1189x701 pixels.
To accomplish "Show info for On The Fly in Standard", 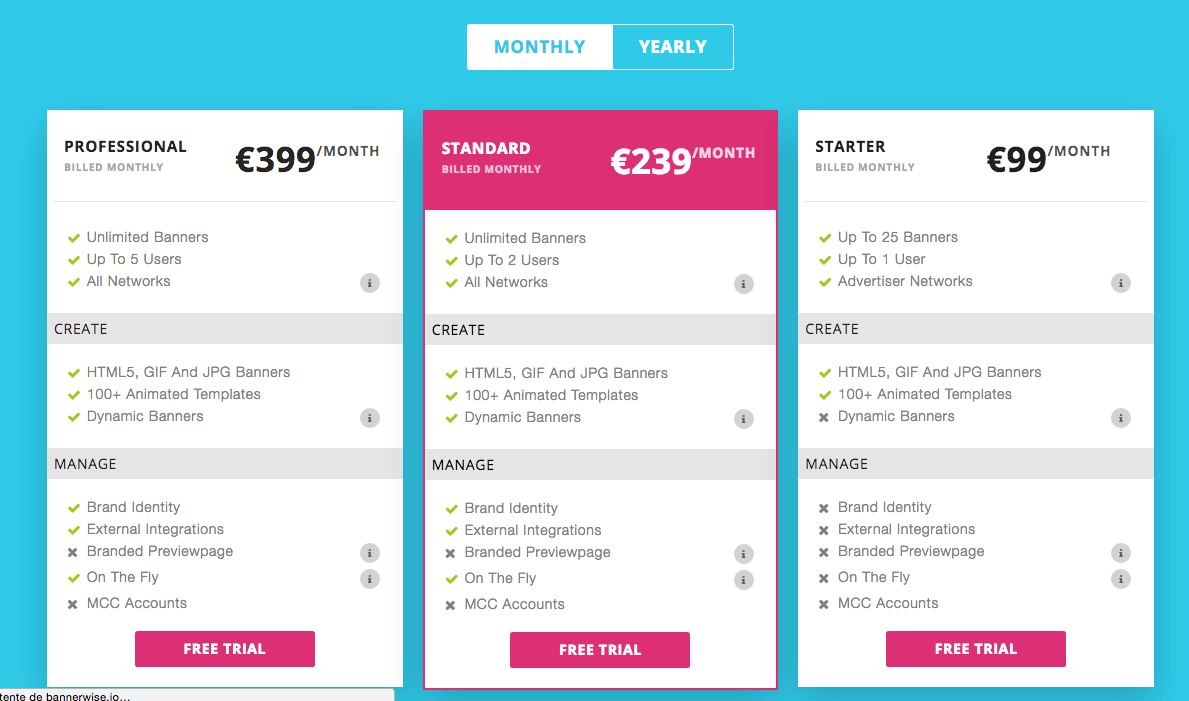I will tap(744, 580).
